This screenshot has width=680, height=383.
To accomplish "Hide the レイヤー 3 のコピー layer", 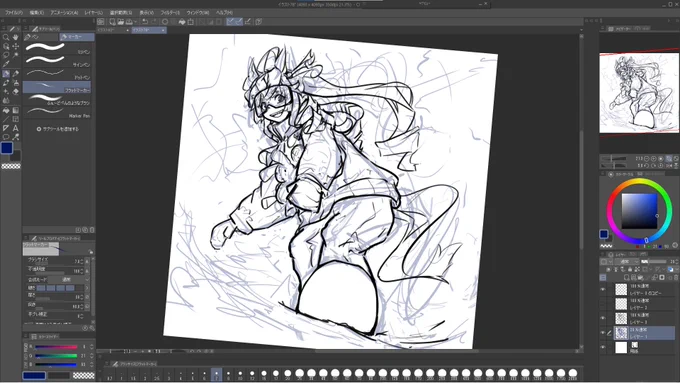I will tap(603, 289).
